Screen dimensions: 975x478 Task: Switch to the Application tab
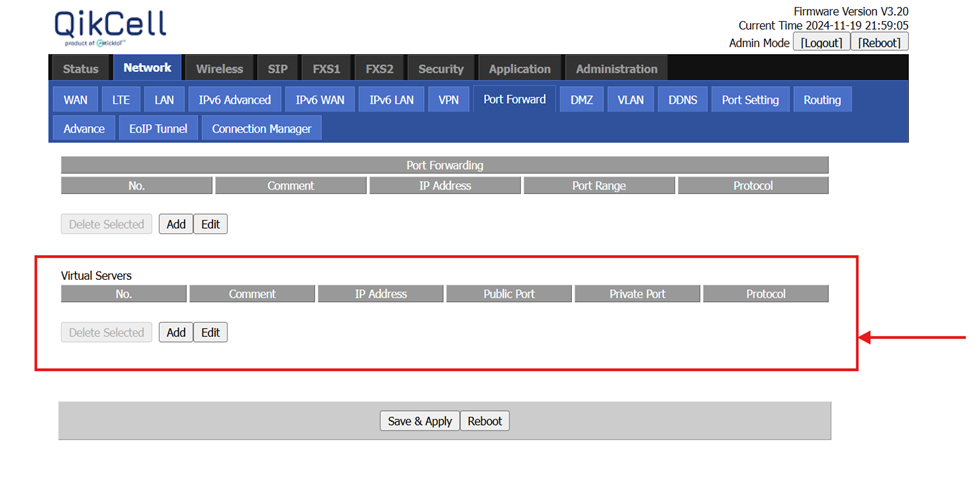click(x=519, y=69)
